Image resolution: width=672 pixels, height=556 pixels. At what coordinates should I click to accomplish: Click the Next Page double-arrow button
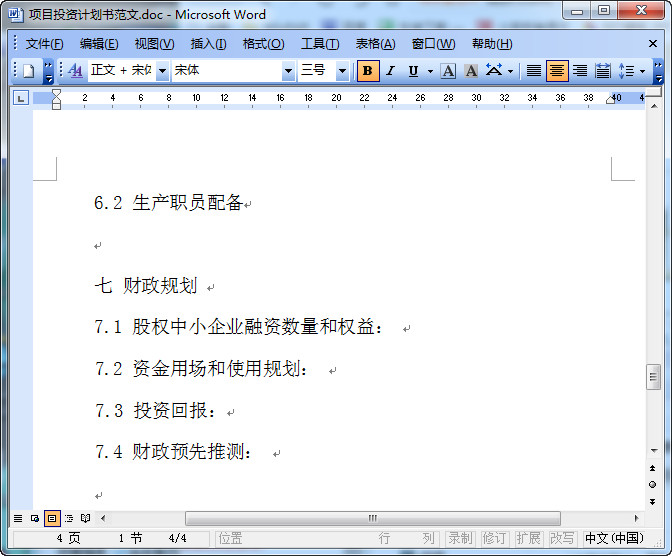[653, 502]
